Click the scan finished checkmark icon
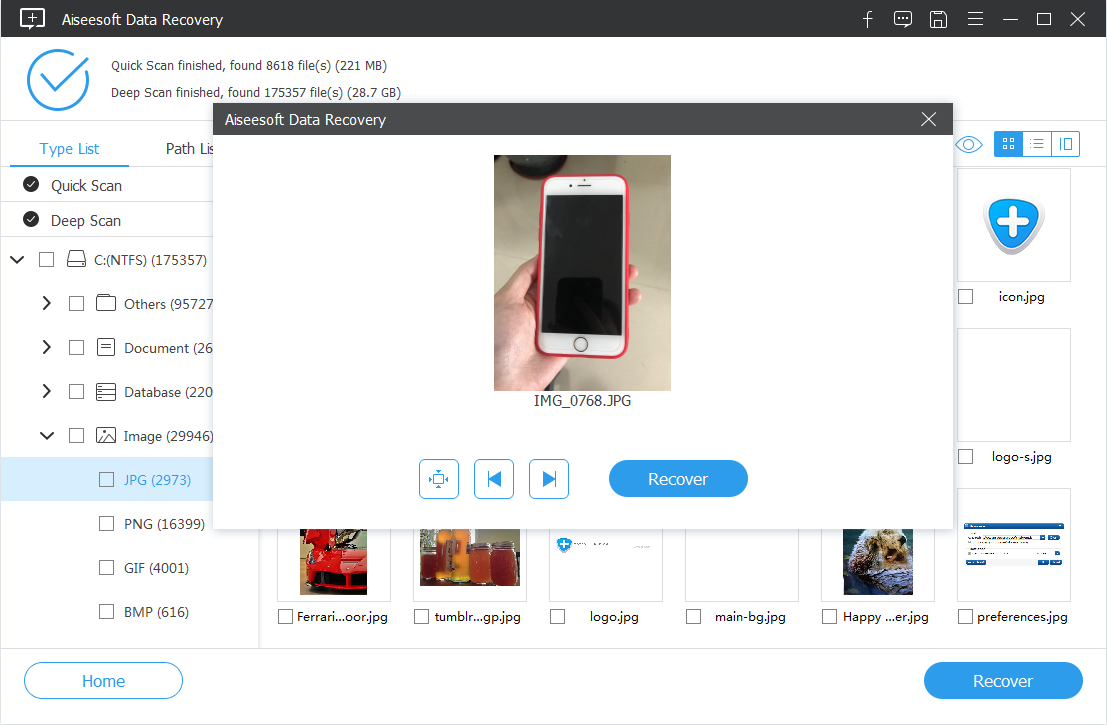The height and width of the screenshot is (725, 1107). (58, 80)
